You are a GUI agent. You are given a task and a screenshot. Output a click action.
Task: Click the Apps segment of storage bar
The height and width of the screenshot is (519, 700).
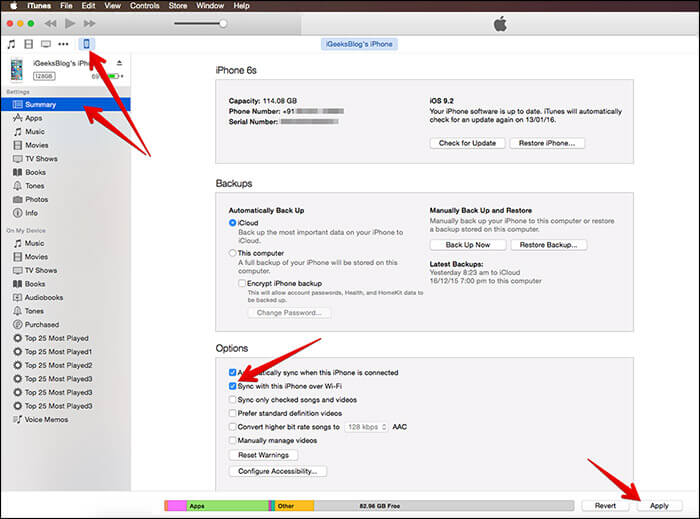point(228,506)
